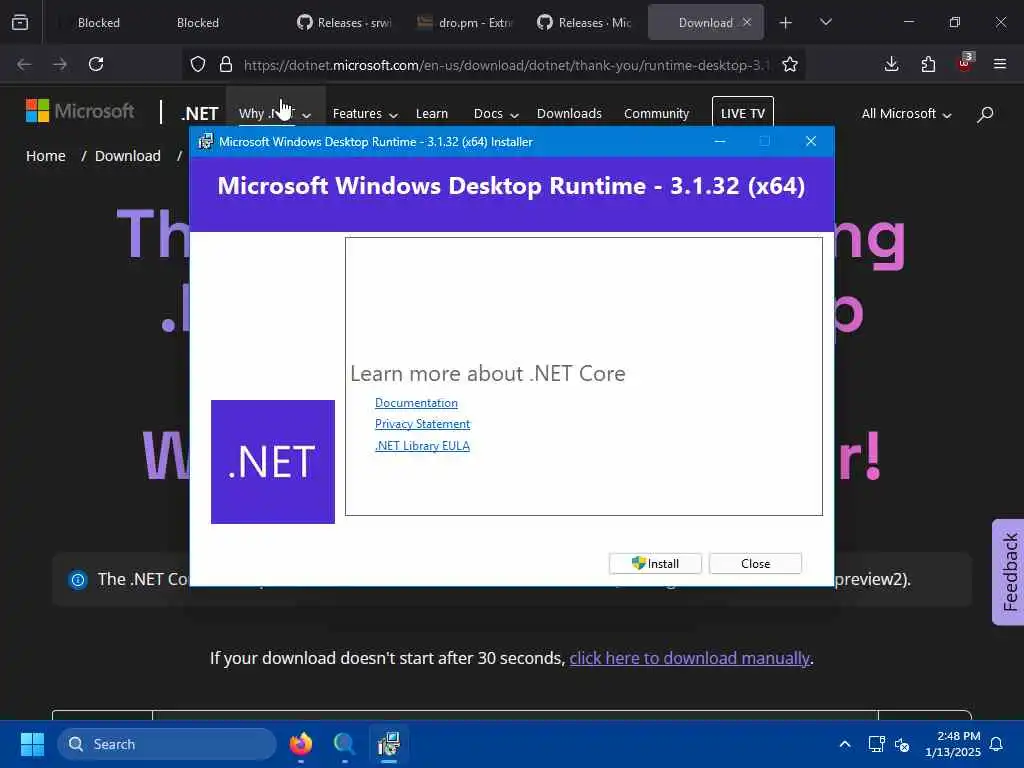This screenshot has width=1024, height=768.
Task: Open the Community menu item
Action: pyautogui.click(x=656, y=114)
